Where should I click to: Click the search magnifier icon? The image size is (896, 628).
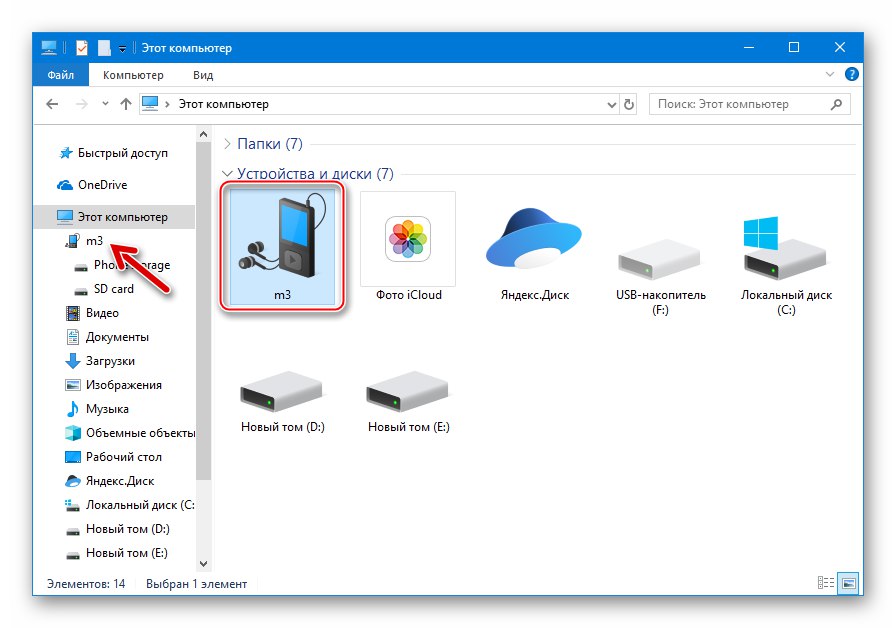pos(836,104)
